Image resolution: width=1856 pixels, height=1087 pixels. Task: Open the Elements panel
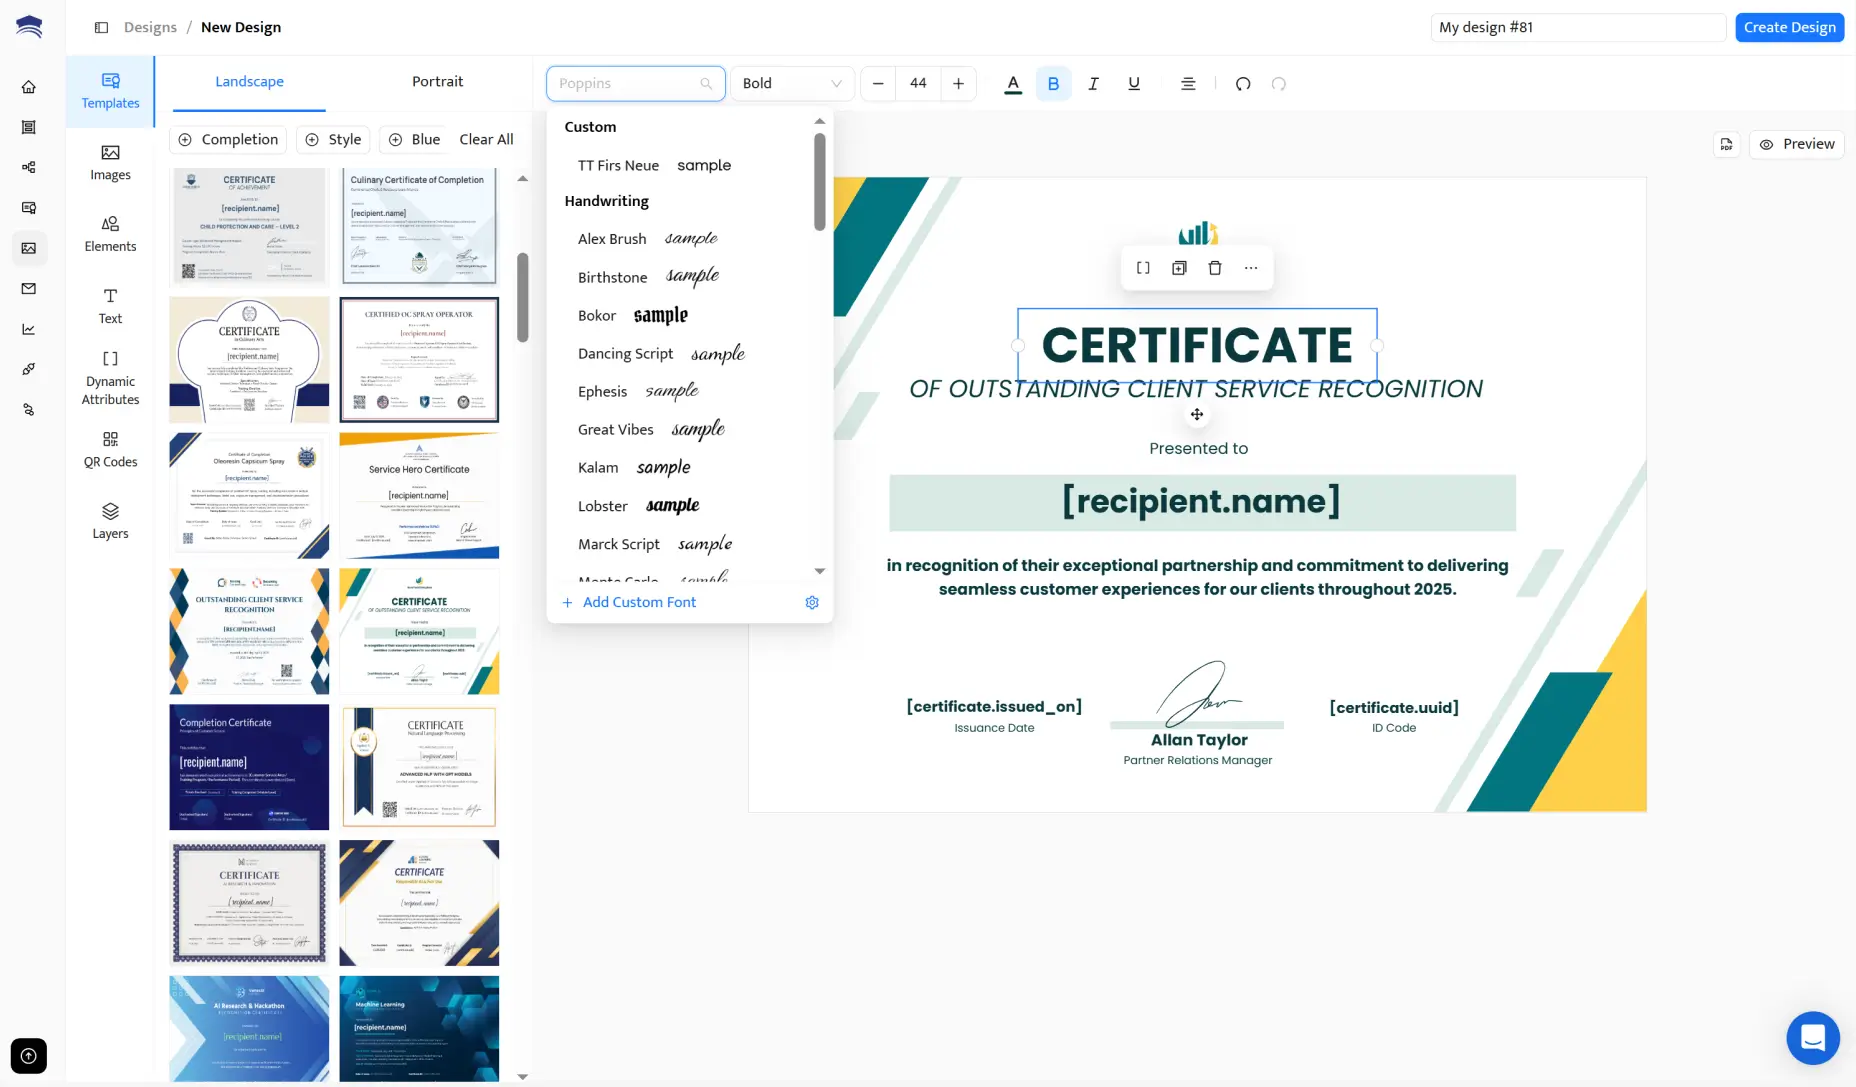110,234
